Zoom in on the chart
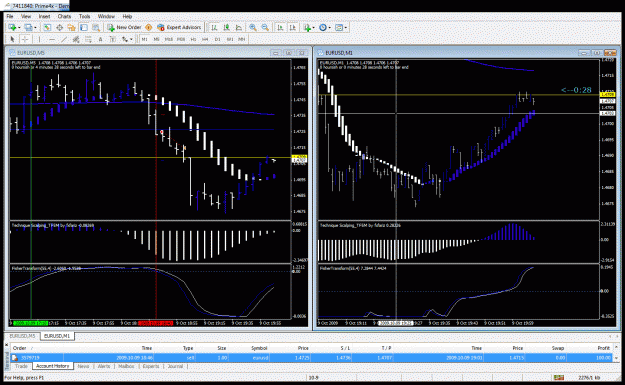This screenshot has height=385, width=625. 253,28
